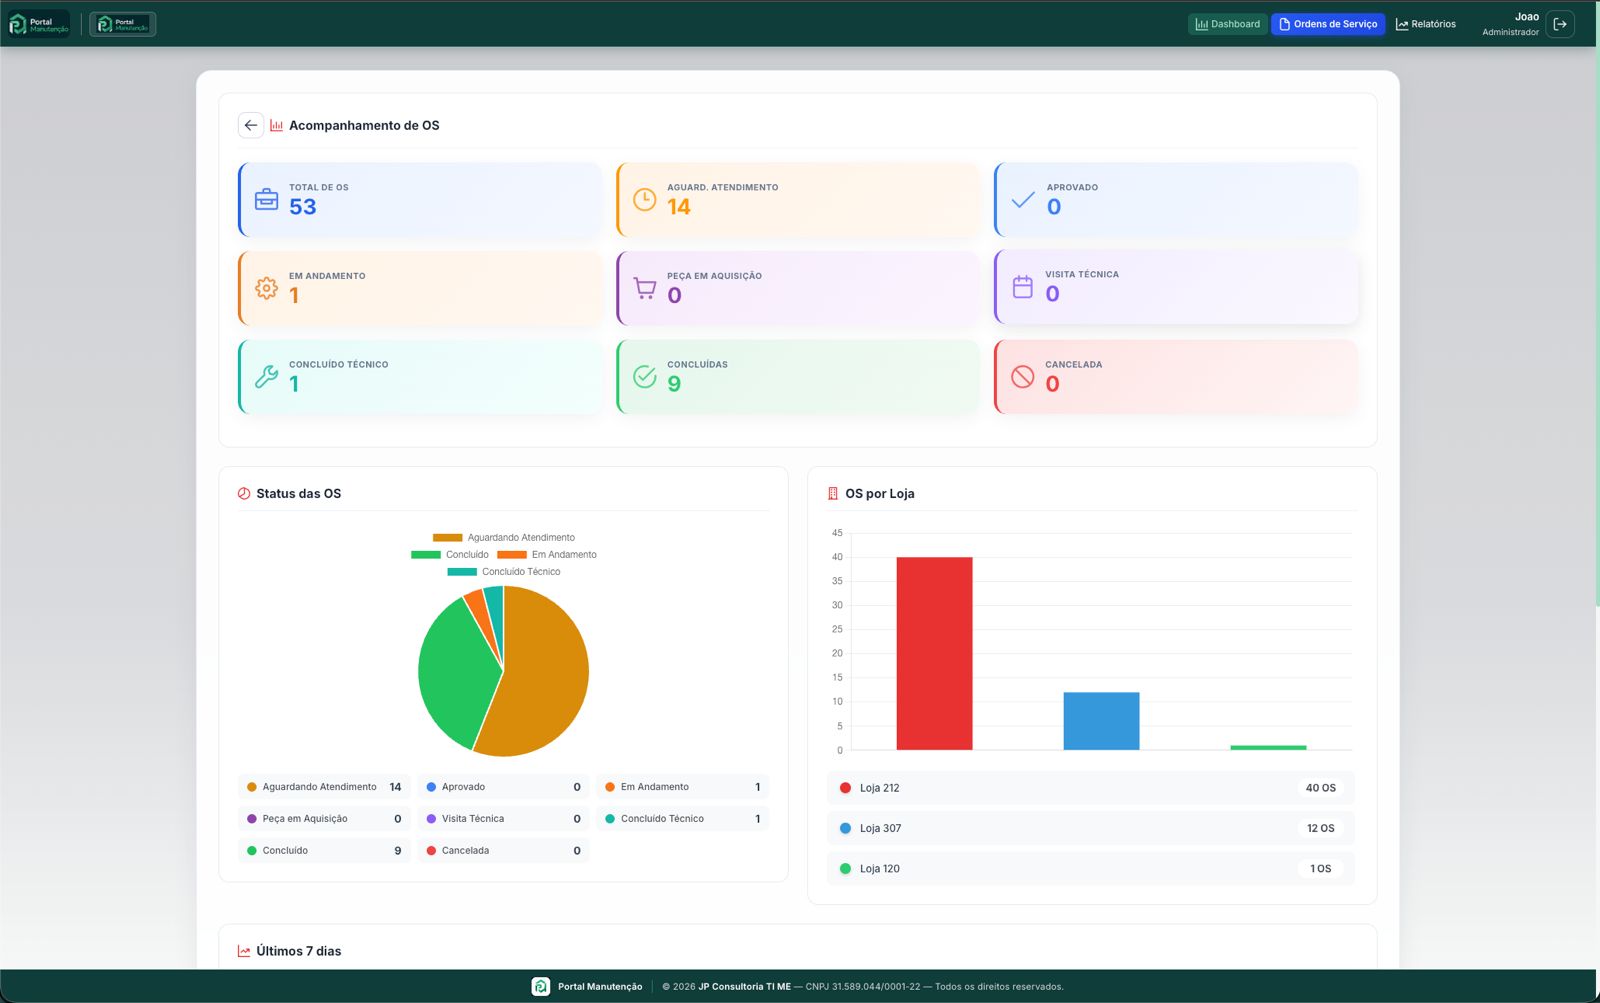
Task: Click the orange Aguardando slice of the pie
Action: click(545, 680)
